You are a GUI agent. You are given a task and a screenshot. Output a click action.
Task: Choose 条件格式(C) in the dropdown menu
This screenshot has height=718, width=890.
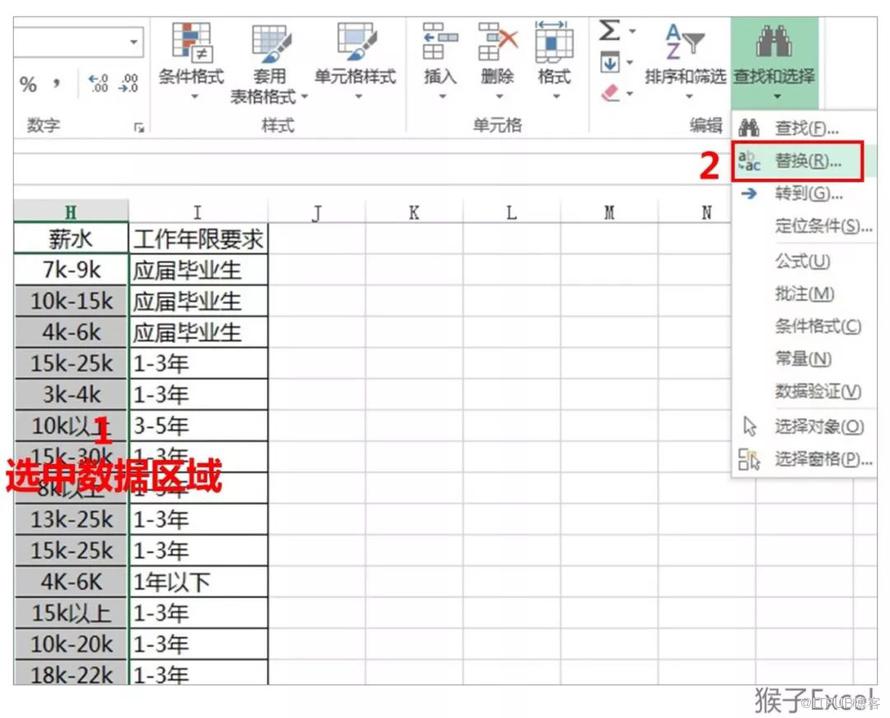point(803,326)
